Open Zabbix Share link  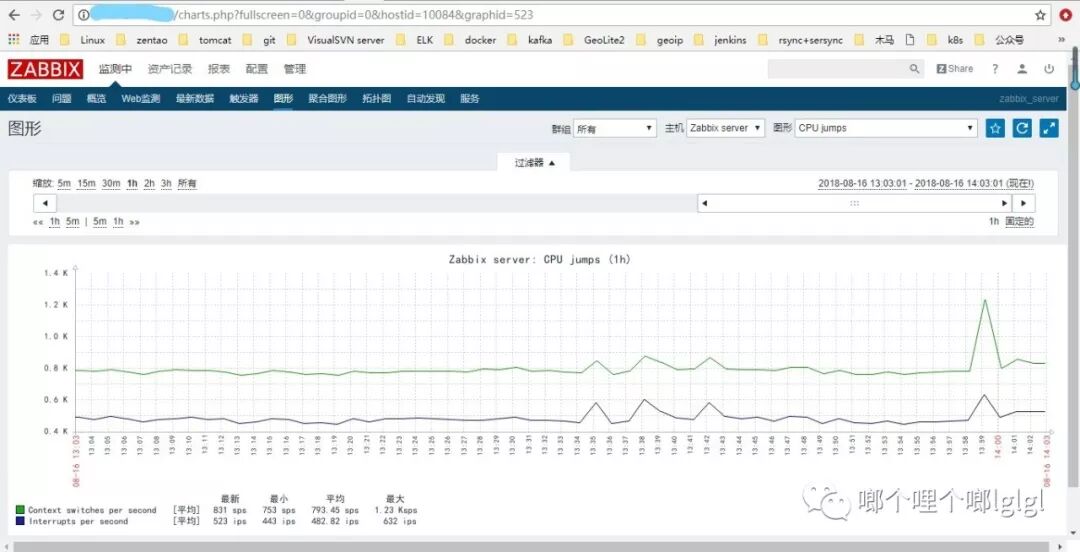click(x=955, y=69)
